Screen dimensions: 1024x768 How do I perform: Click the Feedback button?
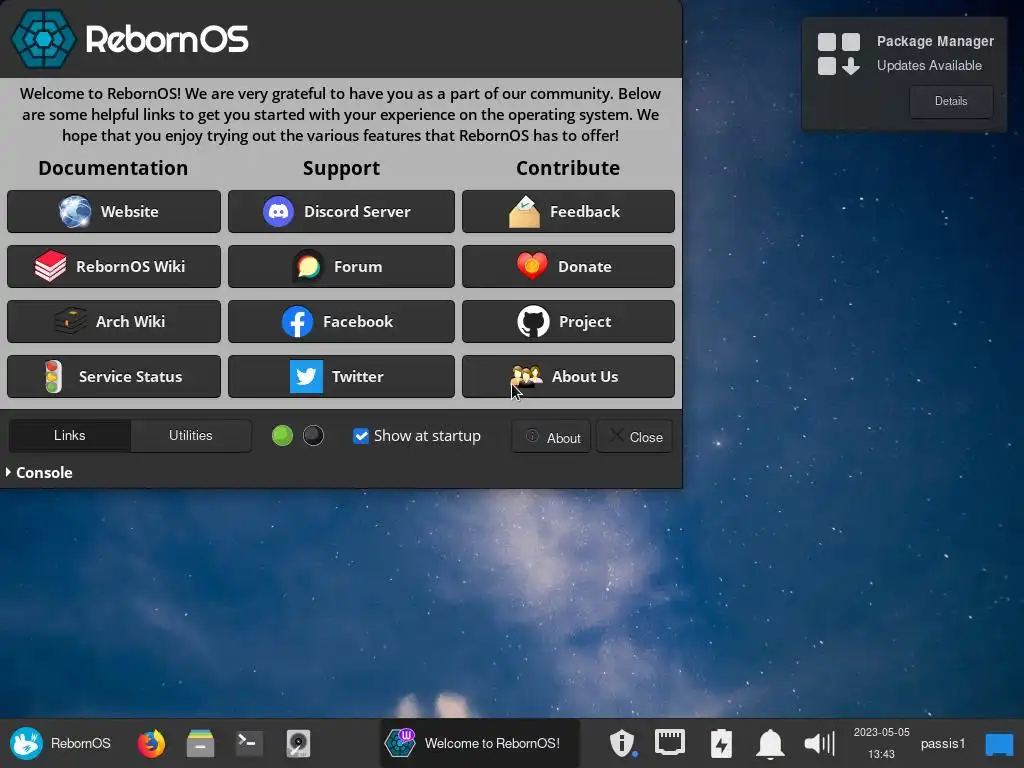click(x=568, y=212)
